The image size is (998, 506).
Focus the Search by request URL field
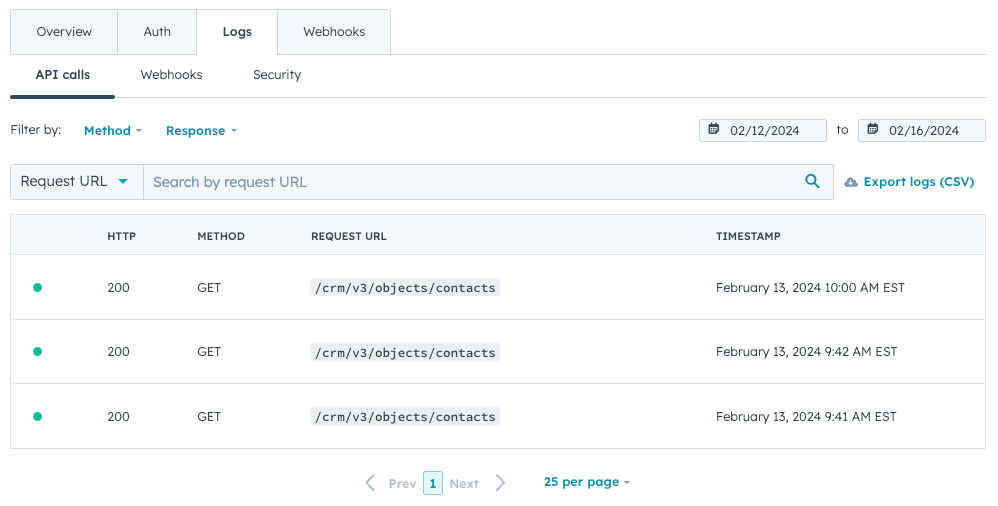(x=470, y=182)
